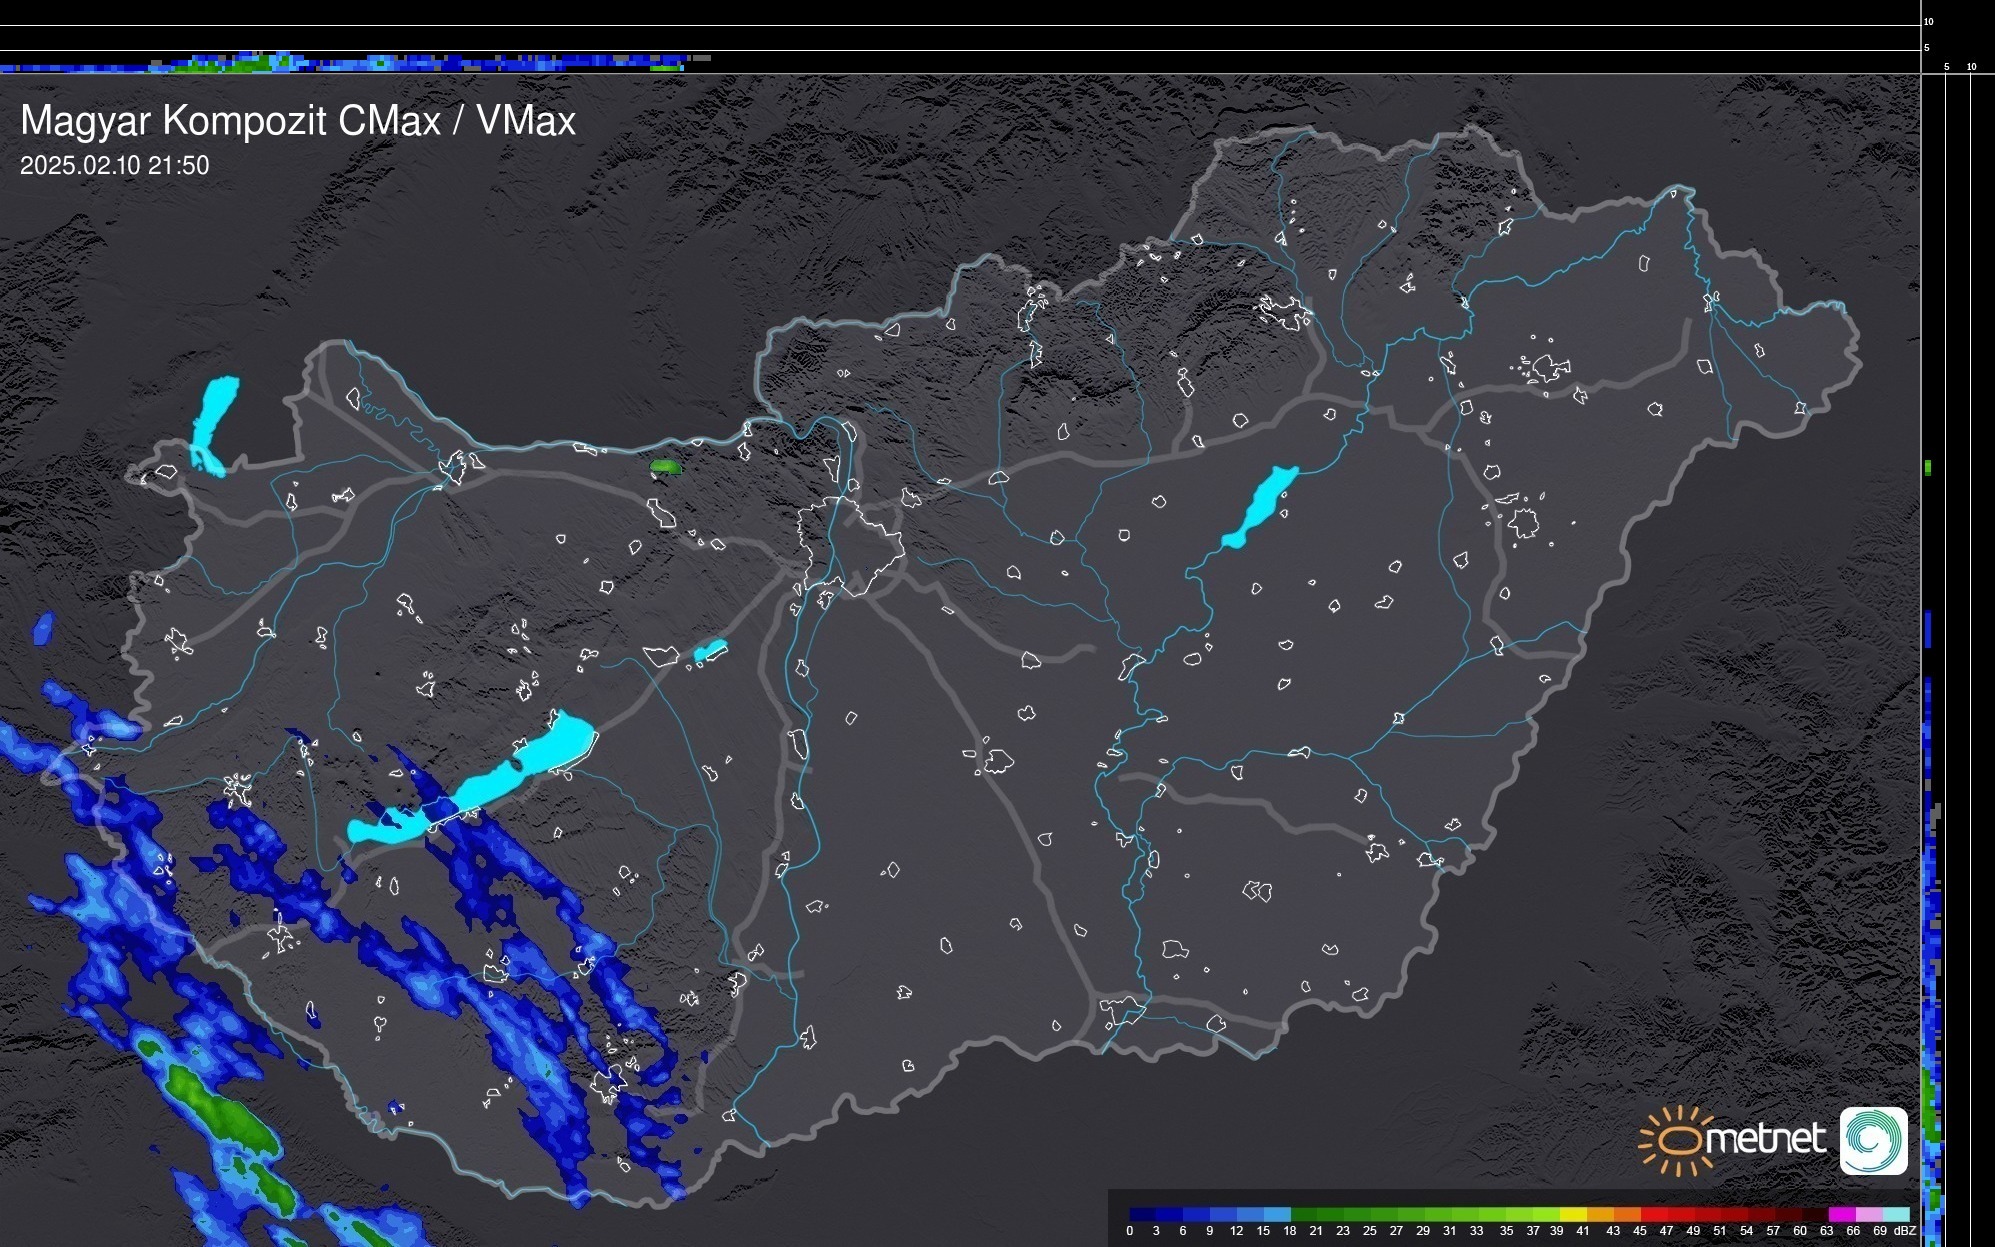The height and width of the screenshot is (1247, 1995).
Task: Click the Magyar Kompozit CMax / VMax title
Action: (297, 121)
